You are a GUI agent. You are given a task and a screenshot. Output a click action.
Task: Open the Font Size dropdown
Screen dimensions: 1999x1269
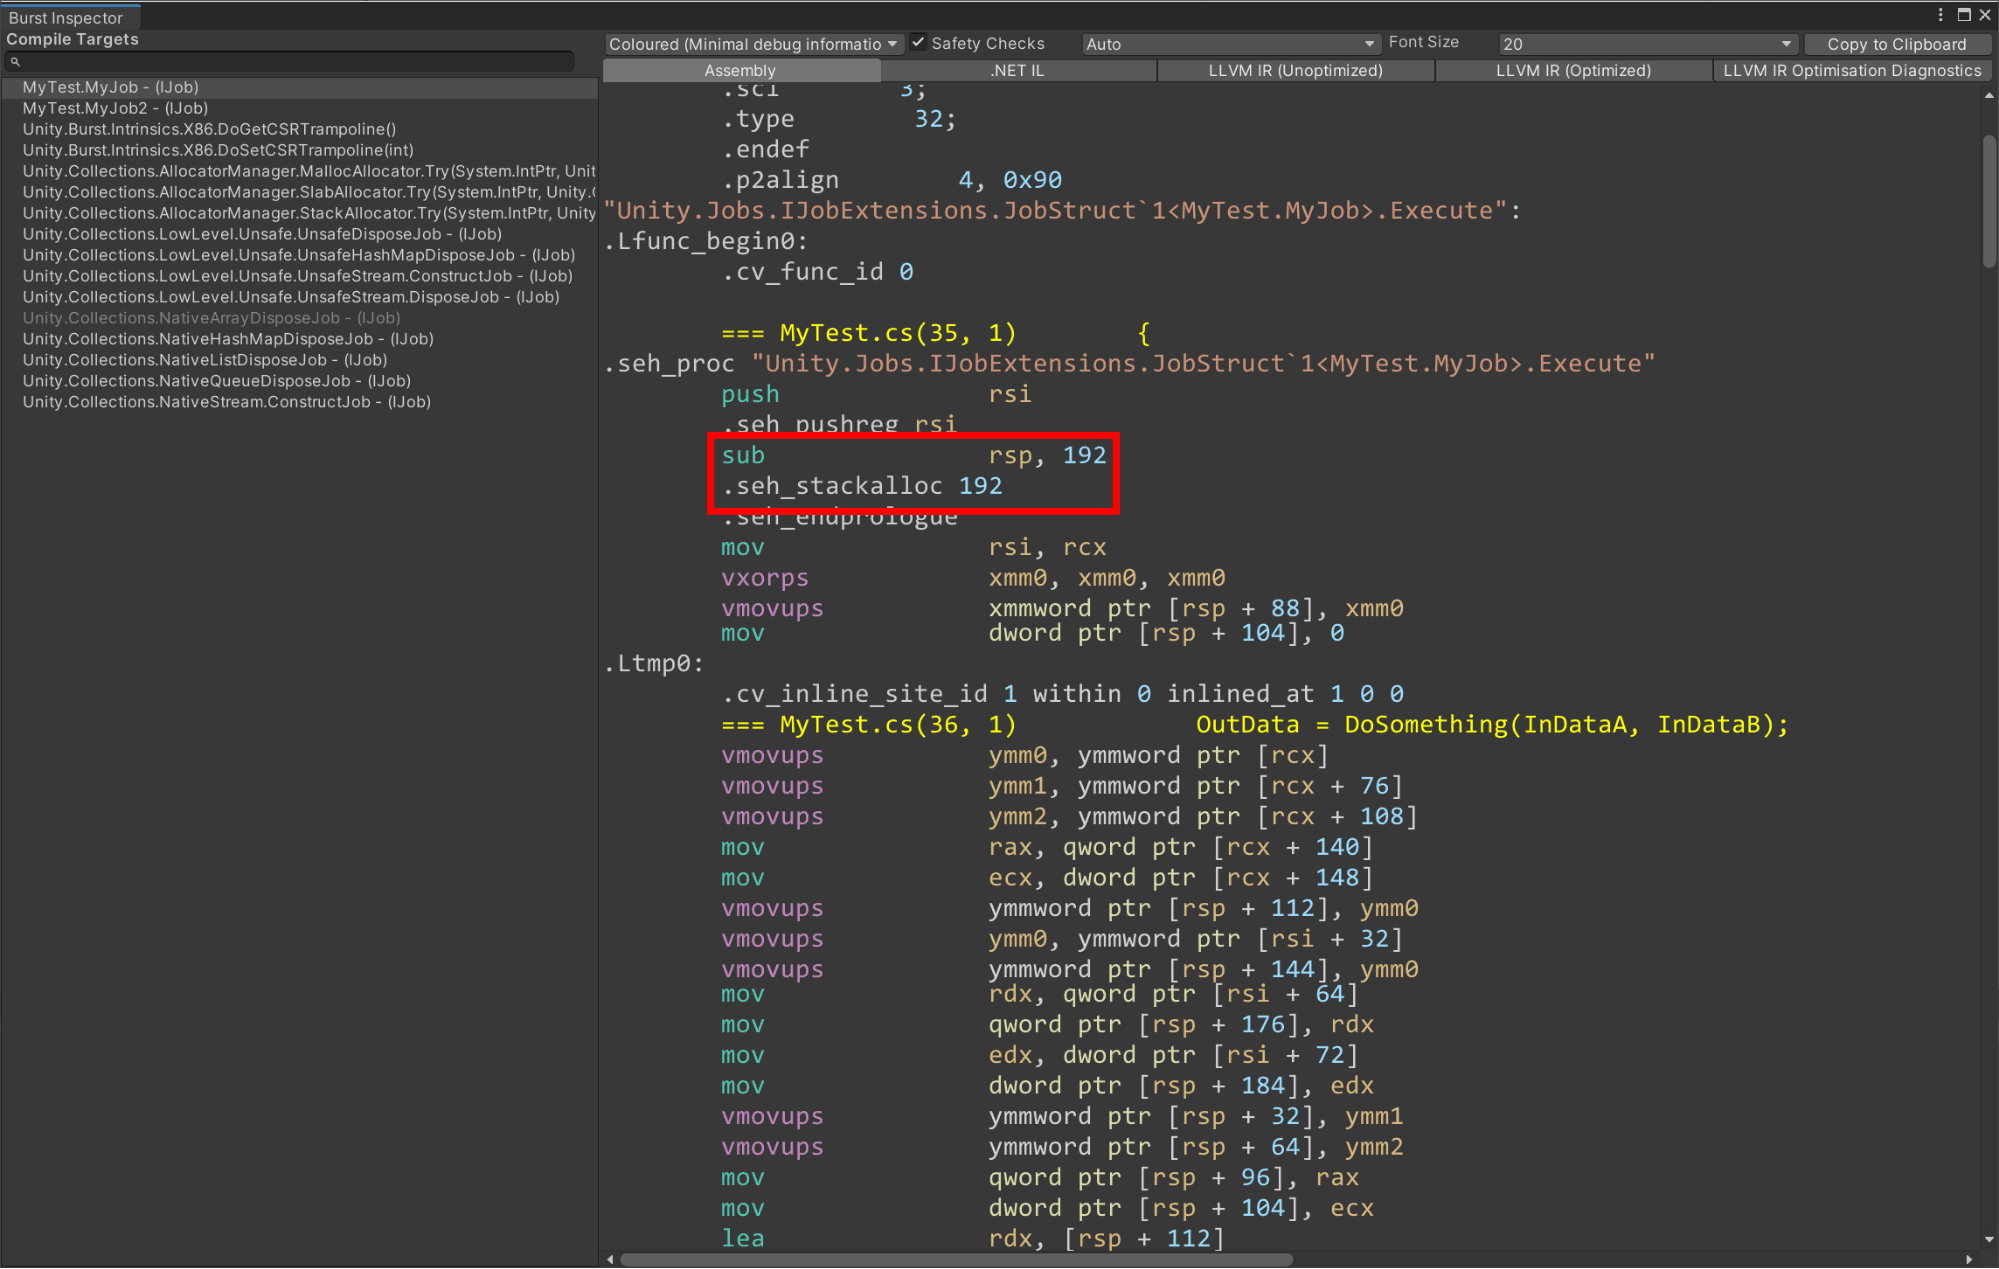pyautogui.click(x=1647, y=44)
